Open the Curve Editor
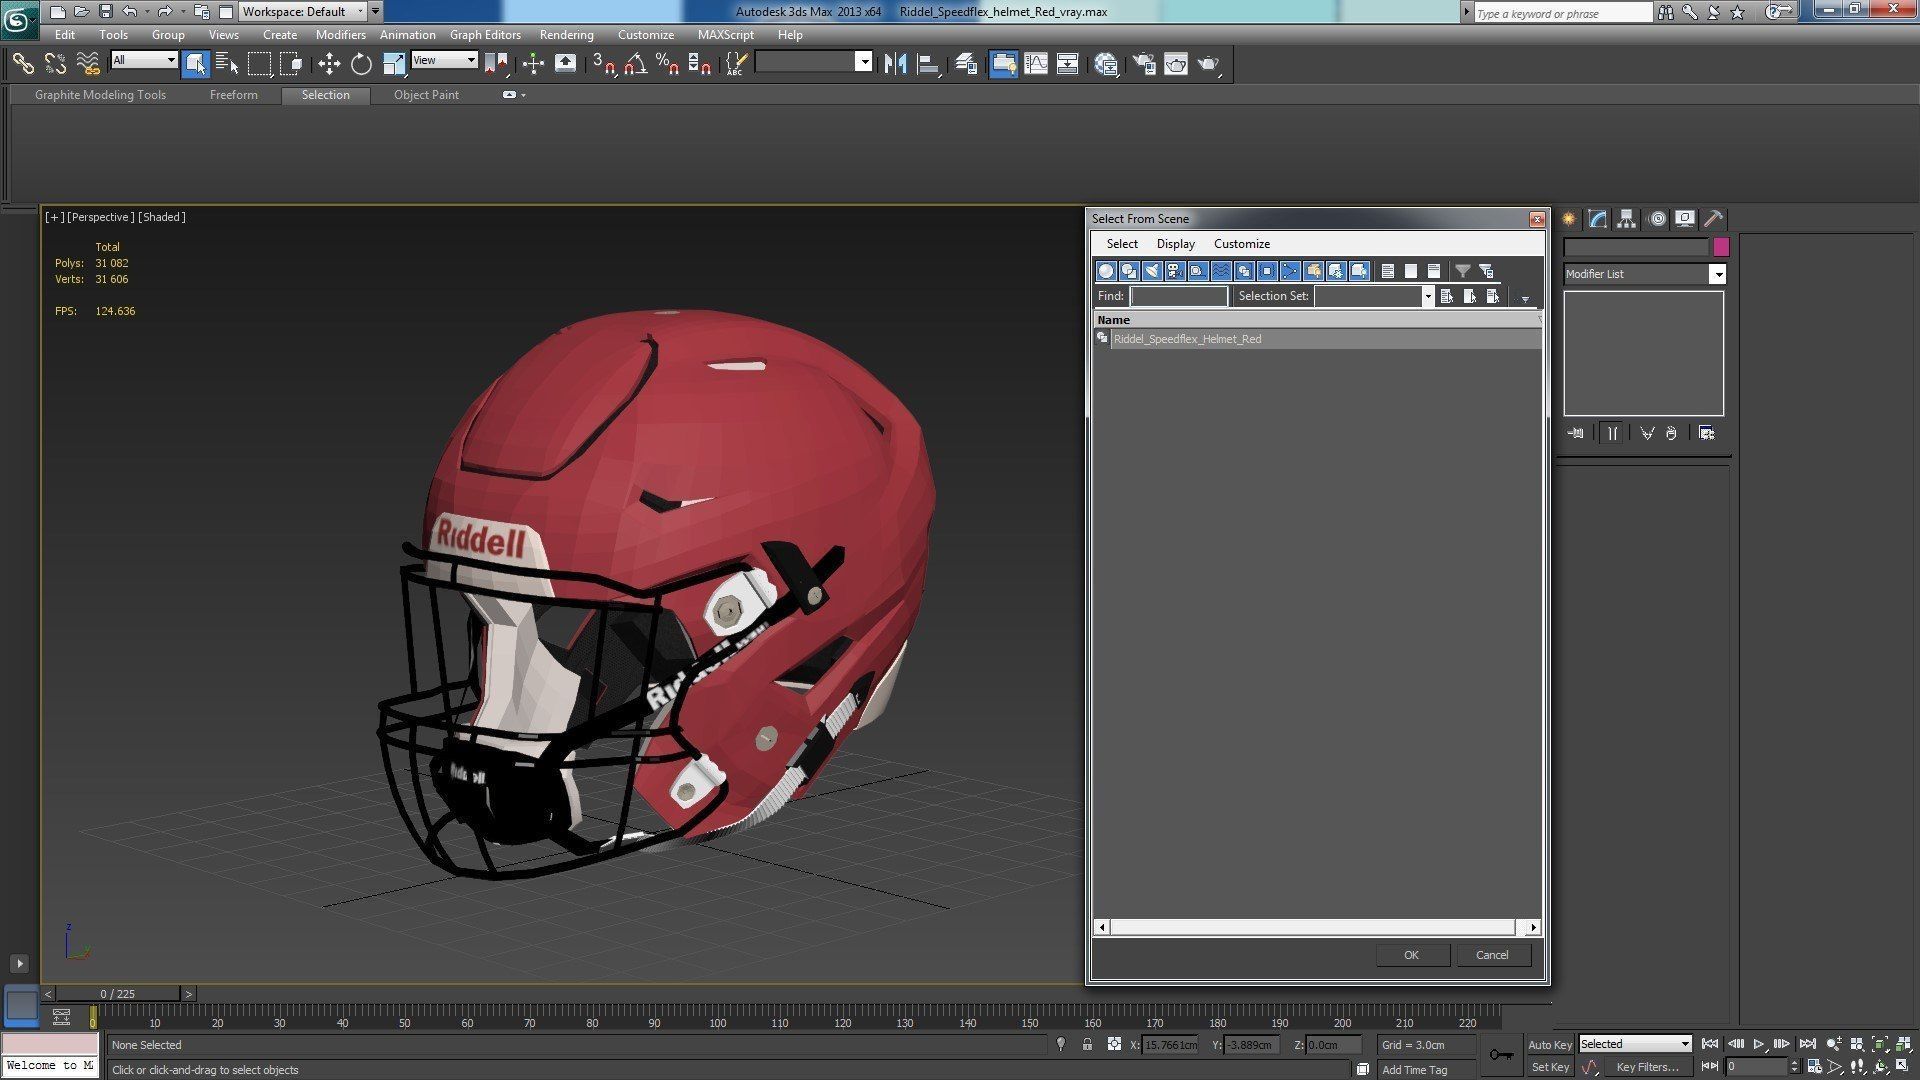The height and width of the screenshot is (1080, 1920). click(1036, 64)
